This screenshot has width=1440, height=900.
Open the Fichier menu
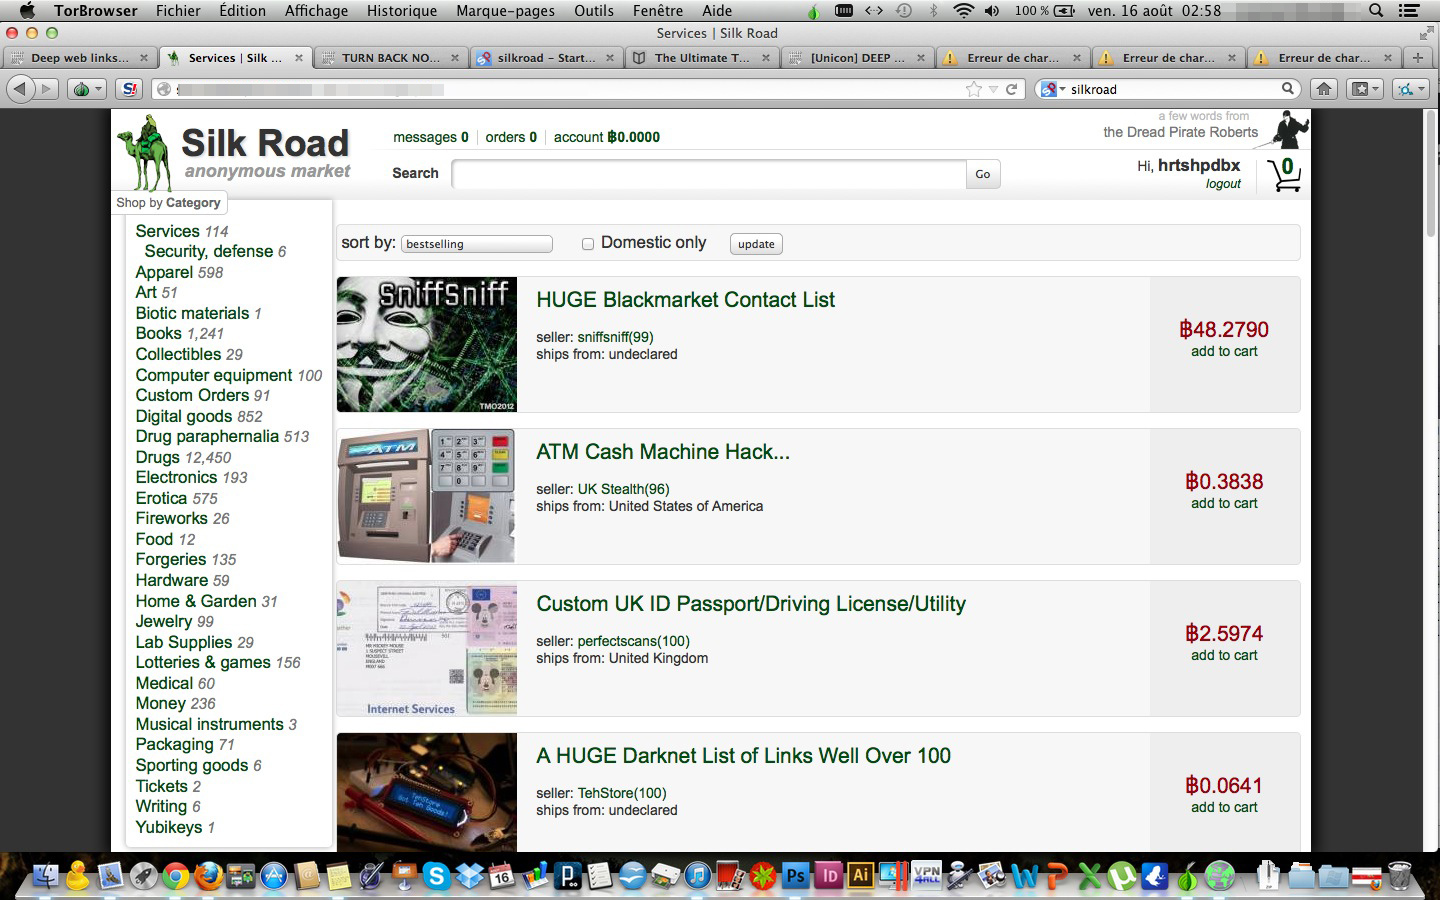[178, 10]
